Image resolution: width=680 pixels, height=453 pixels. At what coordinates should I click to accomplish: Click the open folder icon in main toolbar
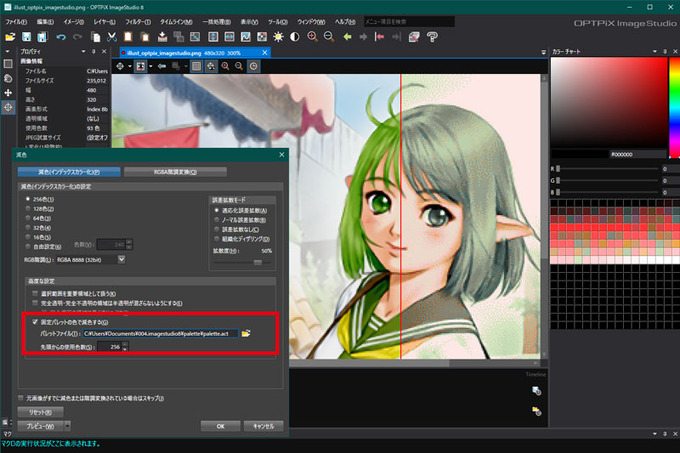(x=10, y=37)
